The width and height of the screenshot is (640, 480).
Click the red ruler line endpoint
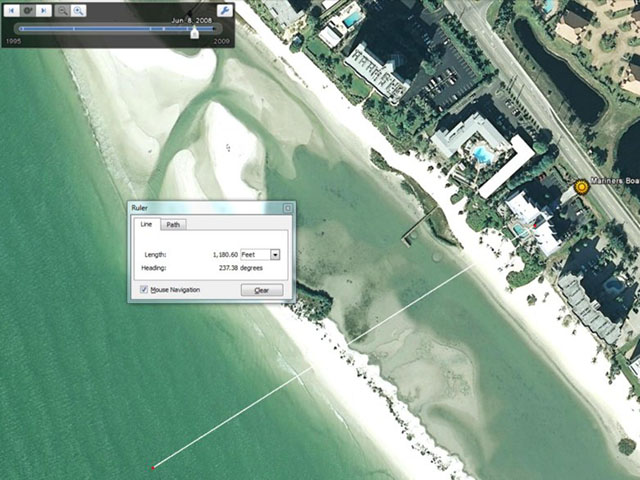click(153, 467)
